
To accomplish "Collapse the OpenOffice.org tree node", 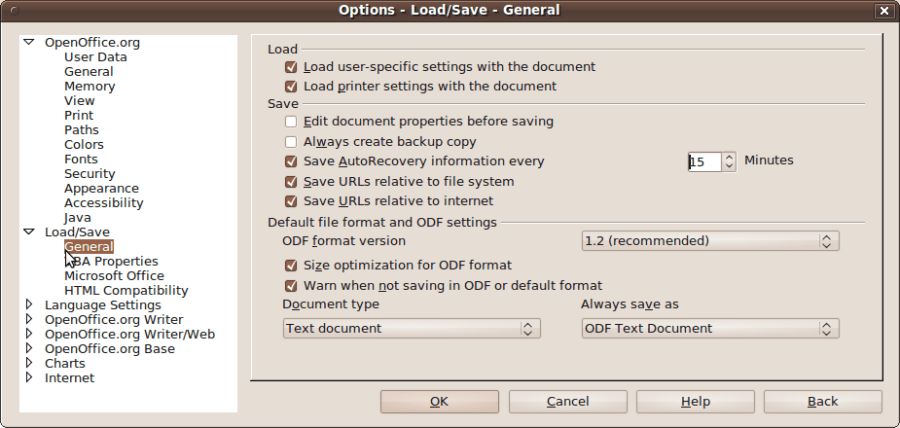I will (x=29, y=43).
